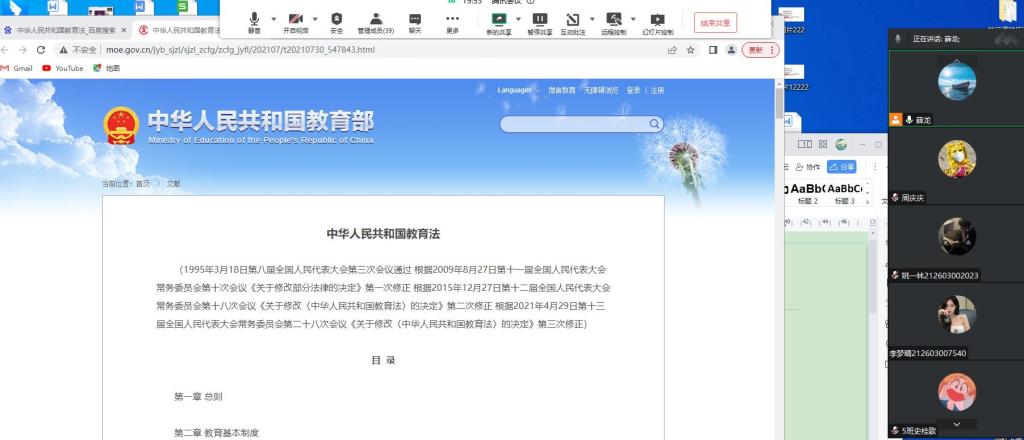Reload the current page
The image size is (1024, 440).
(40, 50)
